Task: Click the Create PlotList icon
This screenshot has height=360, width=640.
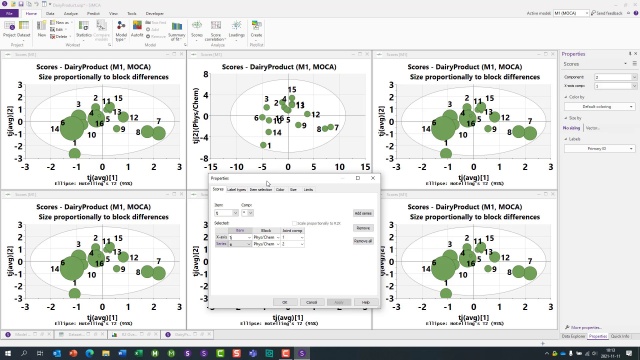Action: (256, 29)
